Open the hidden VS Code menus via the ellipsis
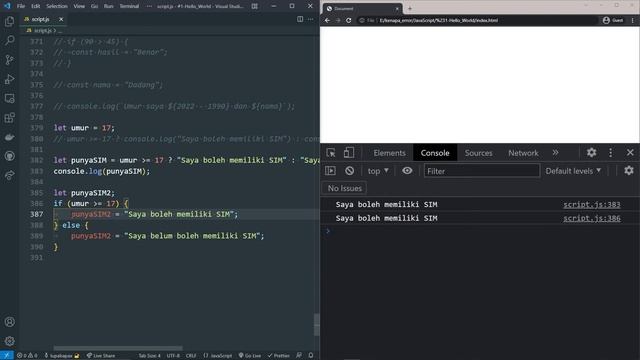The width and height of the screenshot is (640, 360). 149,6
